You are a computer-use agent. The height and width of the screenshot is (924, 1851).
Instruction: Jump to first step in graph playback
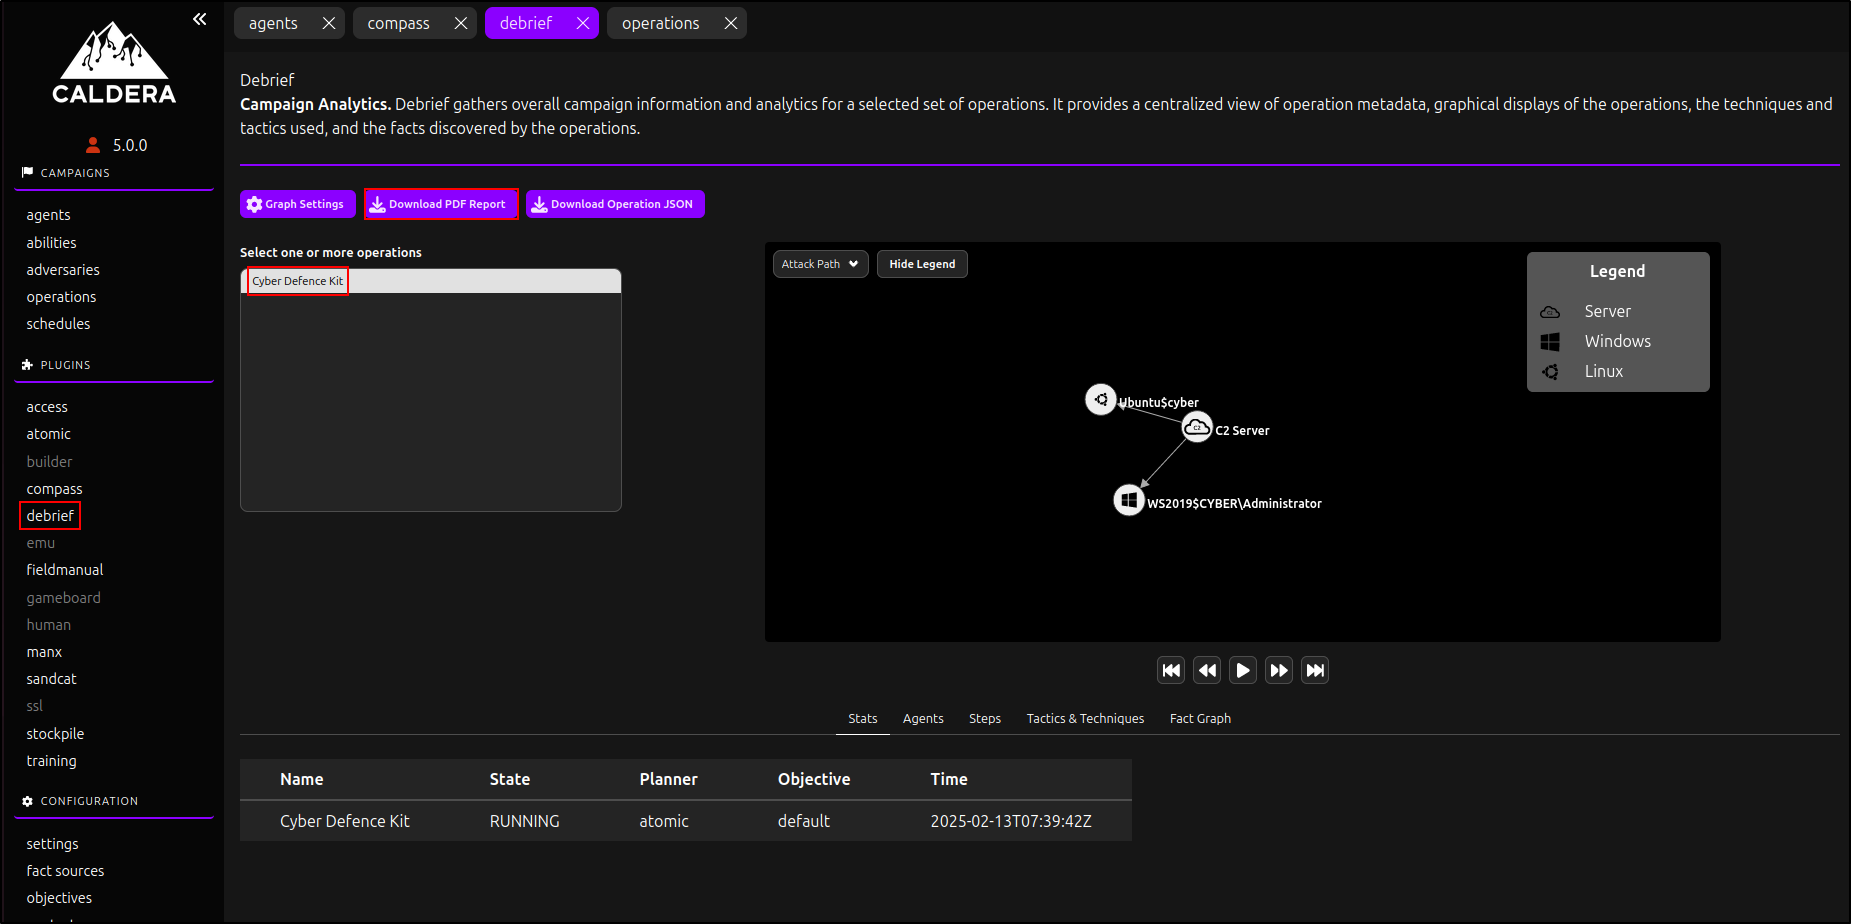point(1171,670)
